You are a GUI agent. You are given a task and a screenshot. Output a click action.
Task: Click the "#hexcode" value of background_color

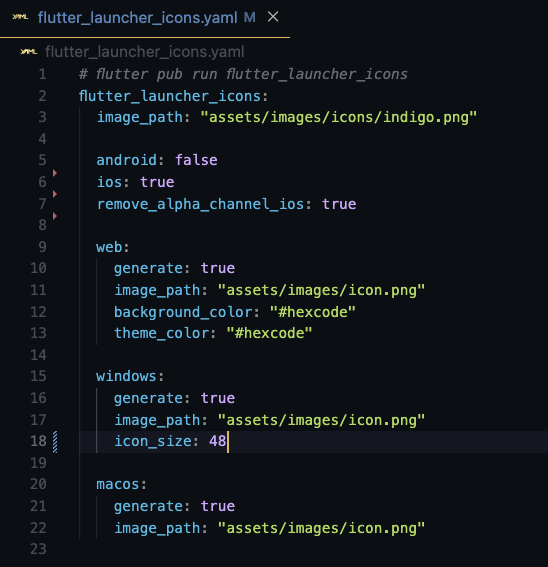click(x=313, y=312)
